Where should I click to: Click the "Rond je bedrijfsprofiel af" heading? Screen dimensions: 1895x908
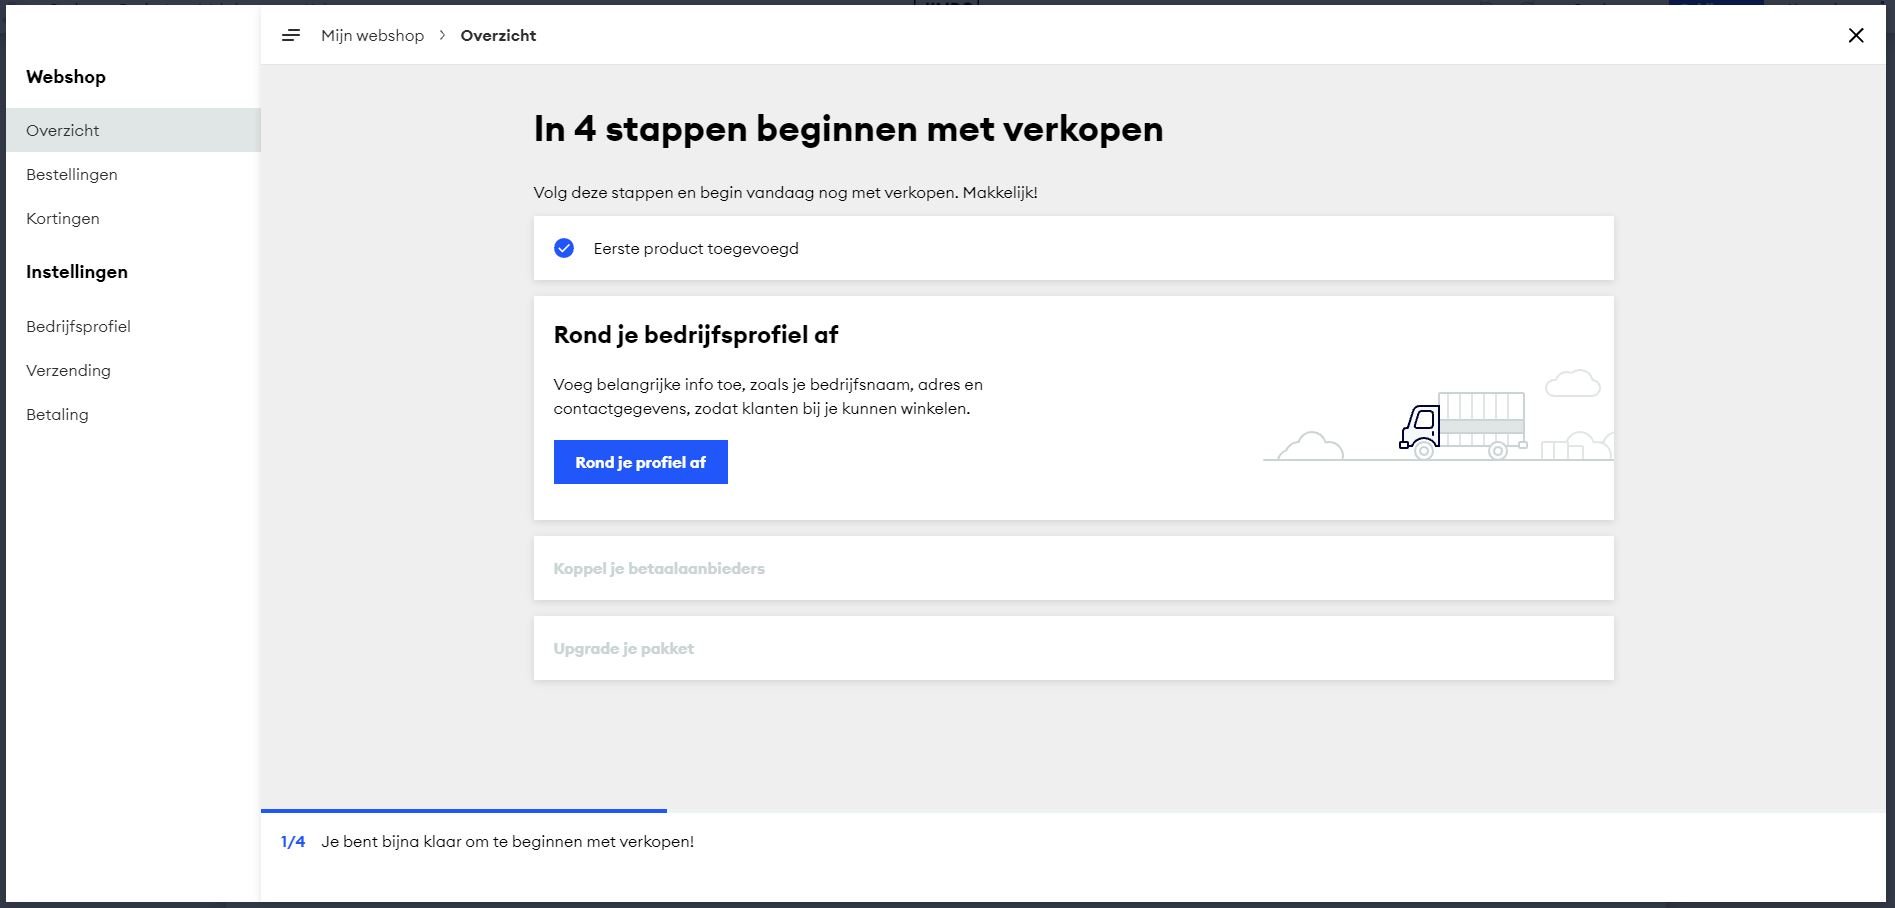696,335
